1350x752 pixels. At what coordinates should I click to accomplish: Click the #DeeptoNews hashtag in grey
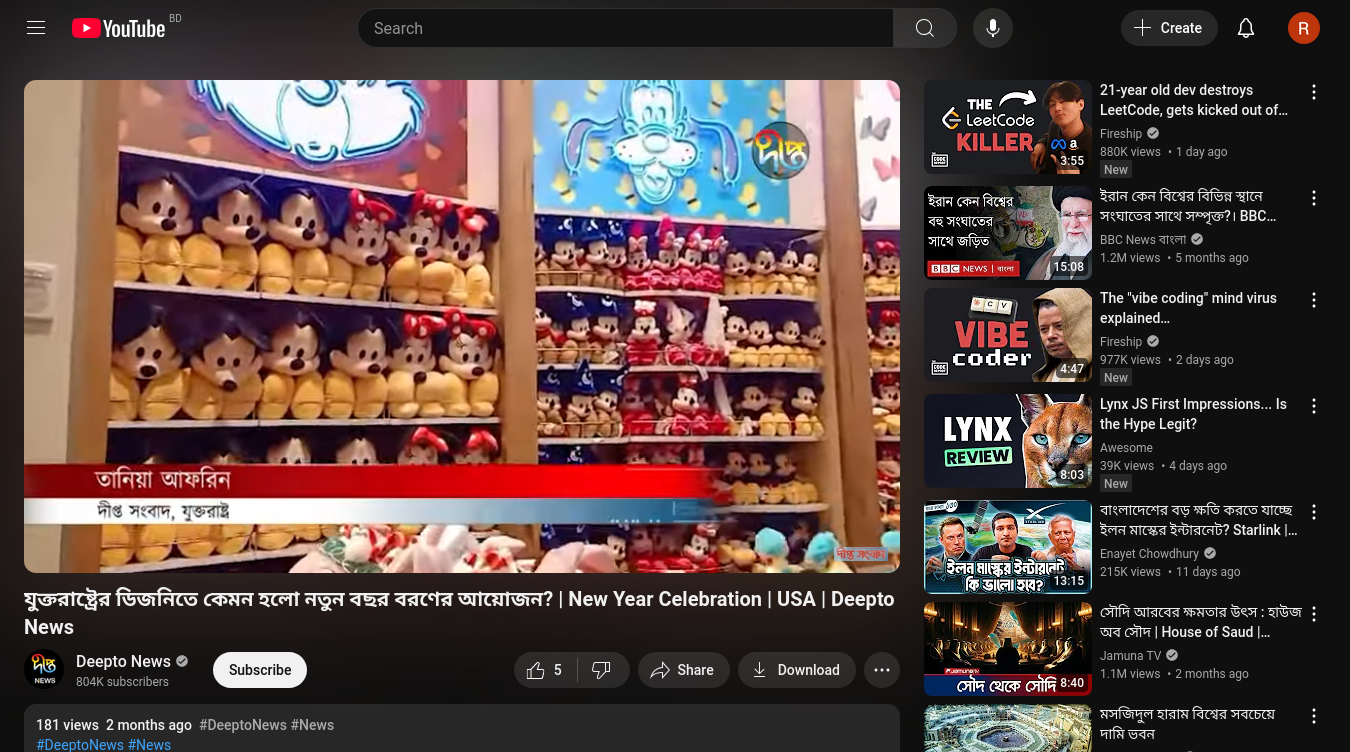(243, 725)
